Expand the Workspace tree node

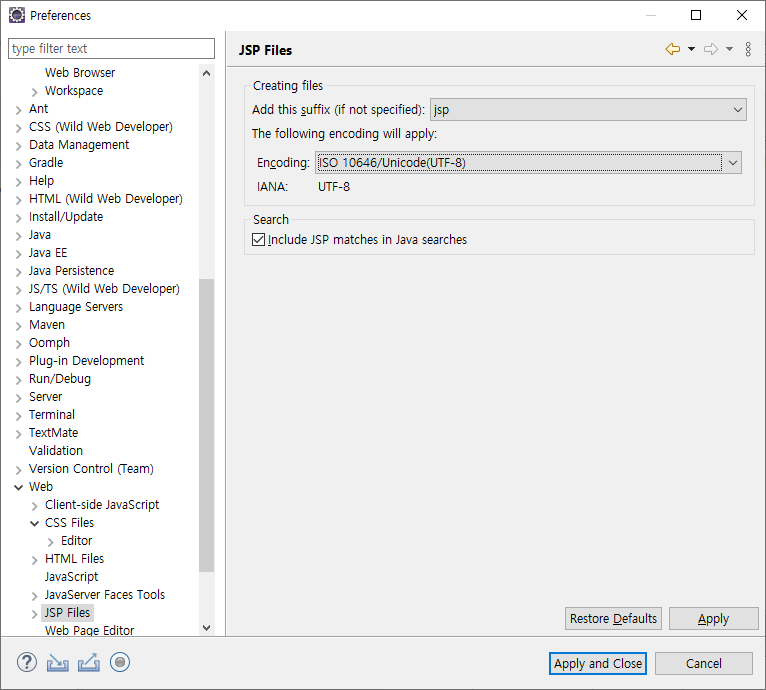(34, 92)
